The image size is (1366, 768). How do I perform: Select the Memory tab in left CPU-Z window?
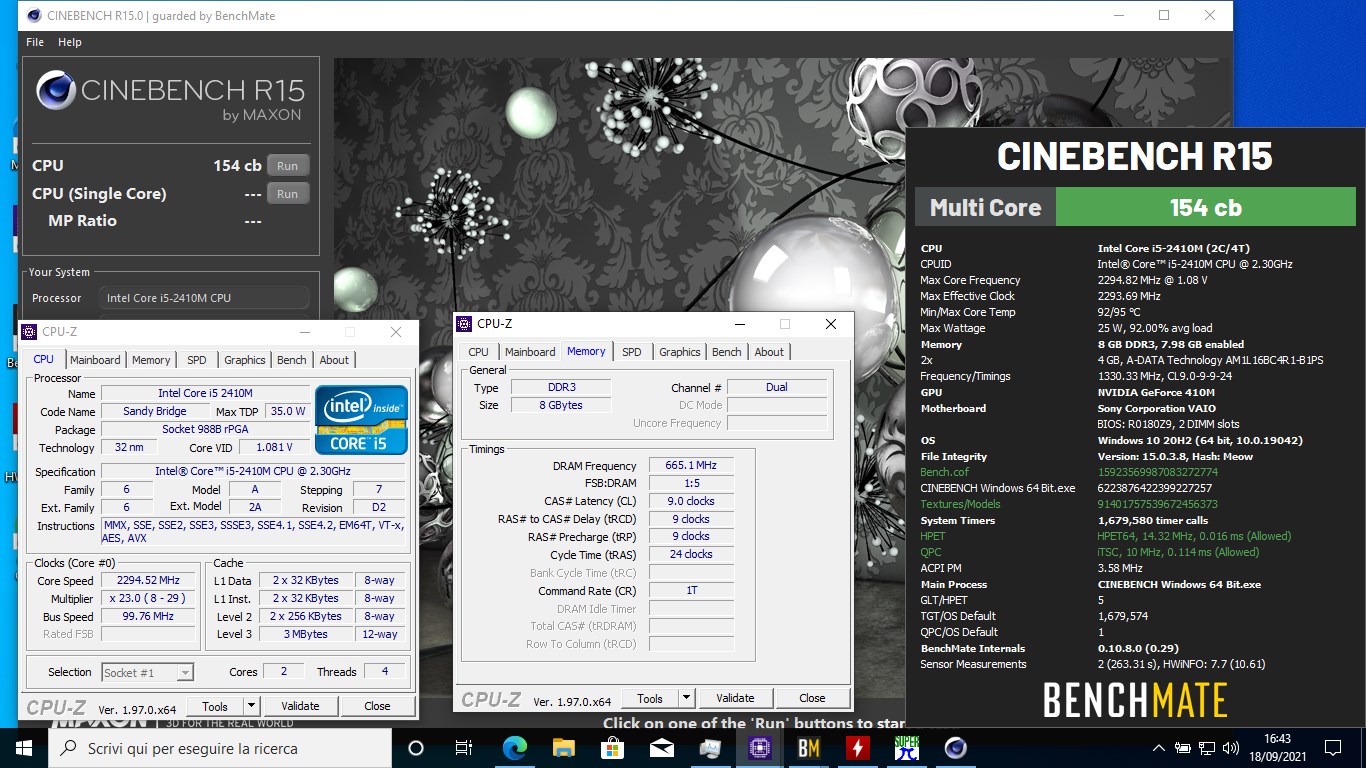[x=151, y=360]
